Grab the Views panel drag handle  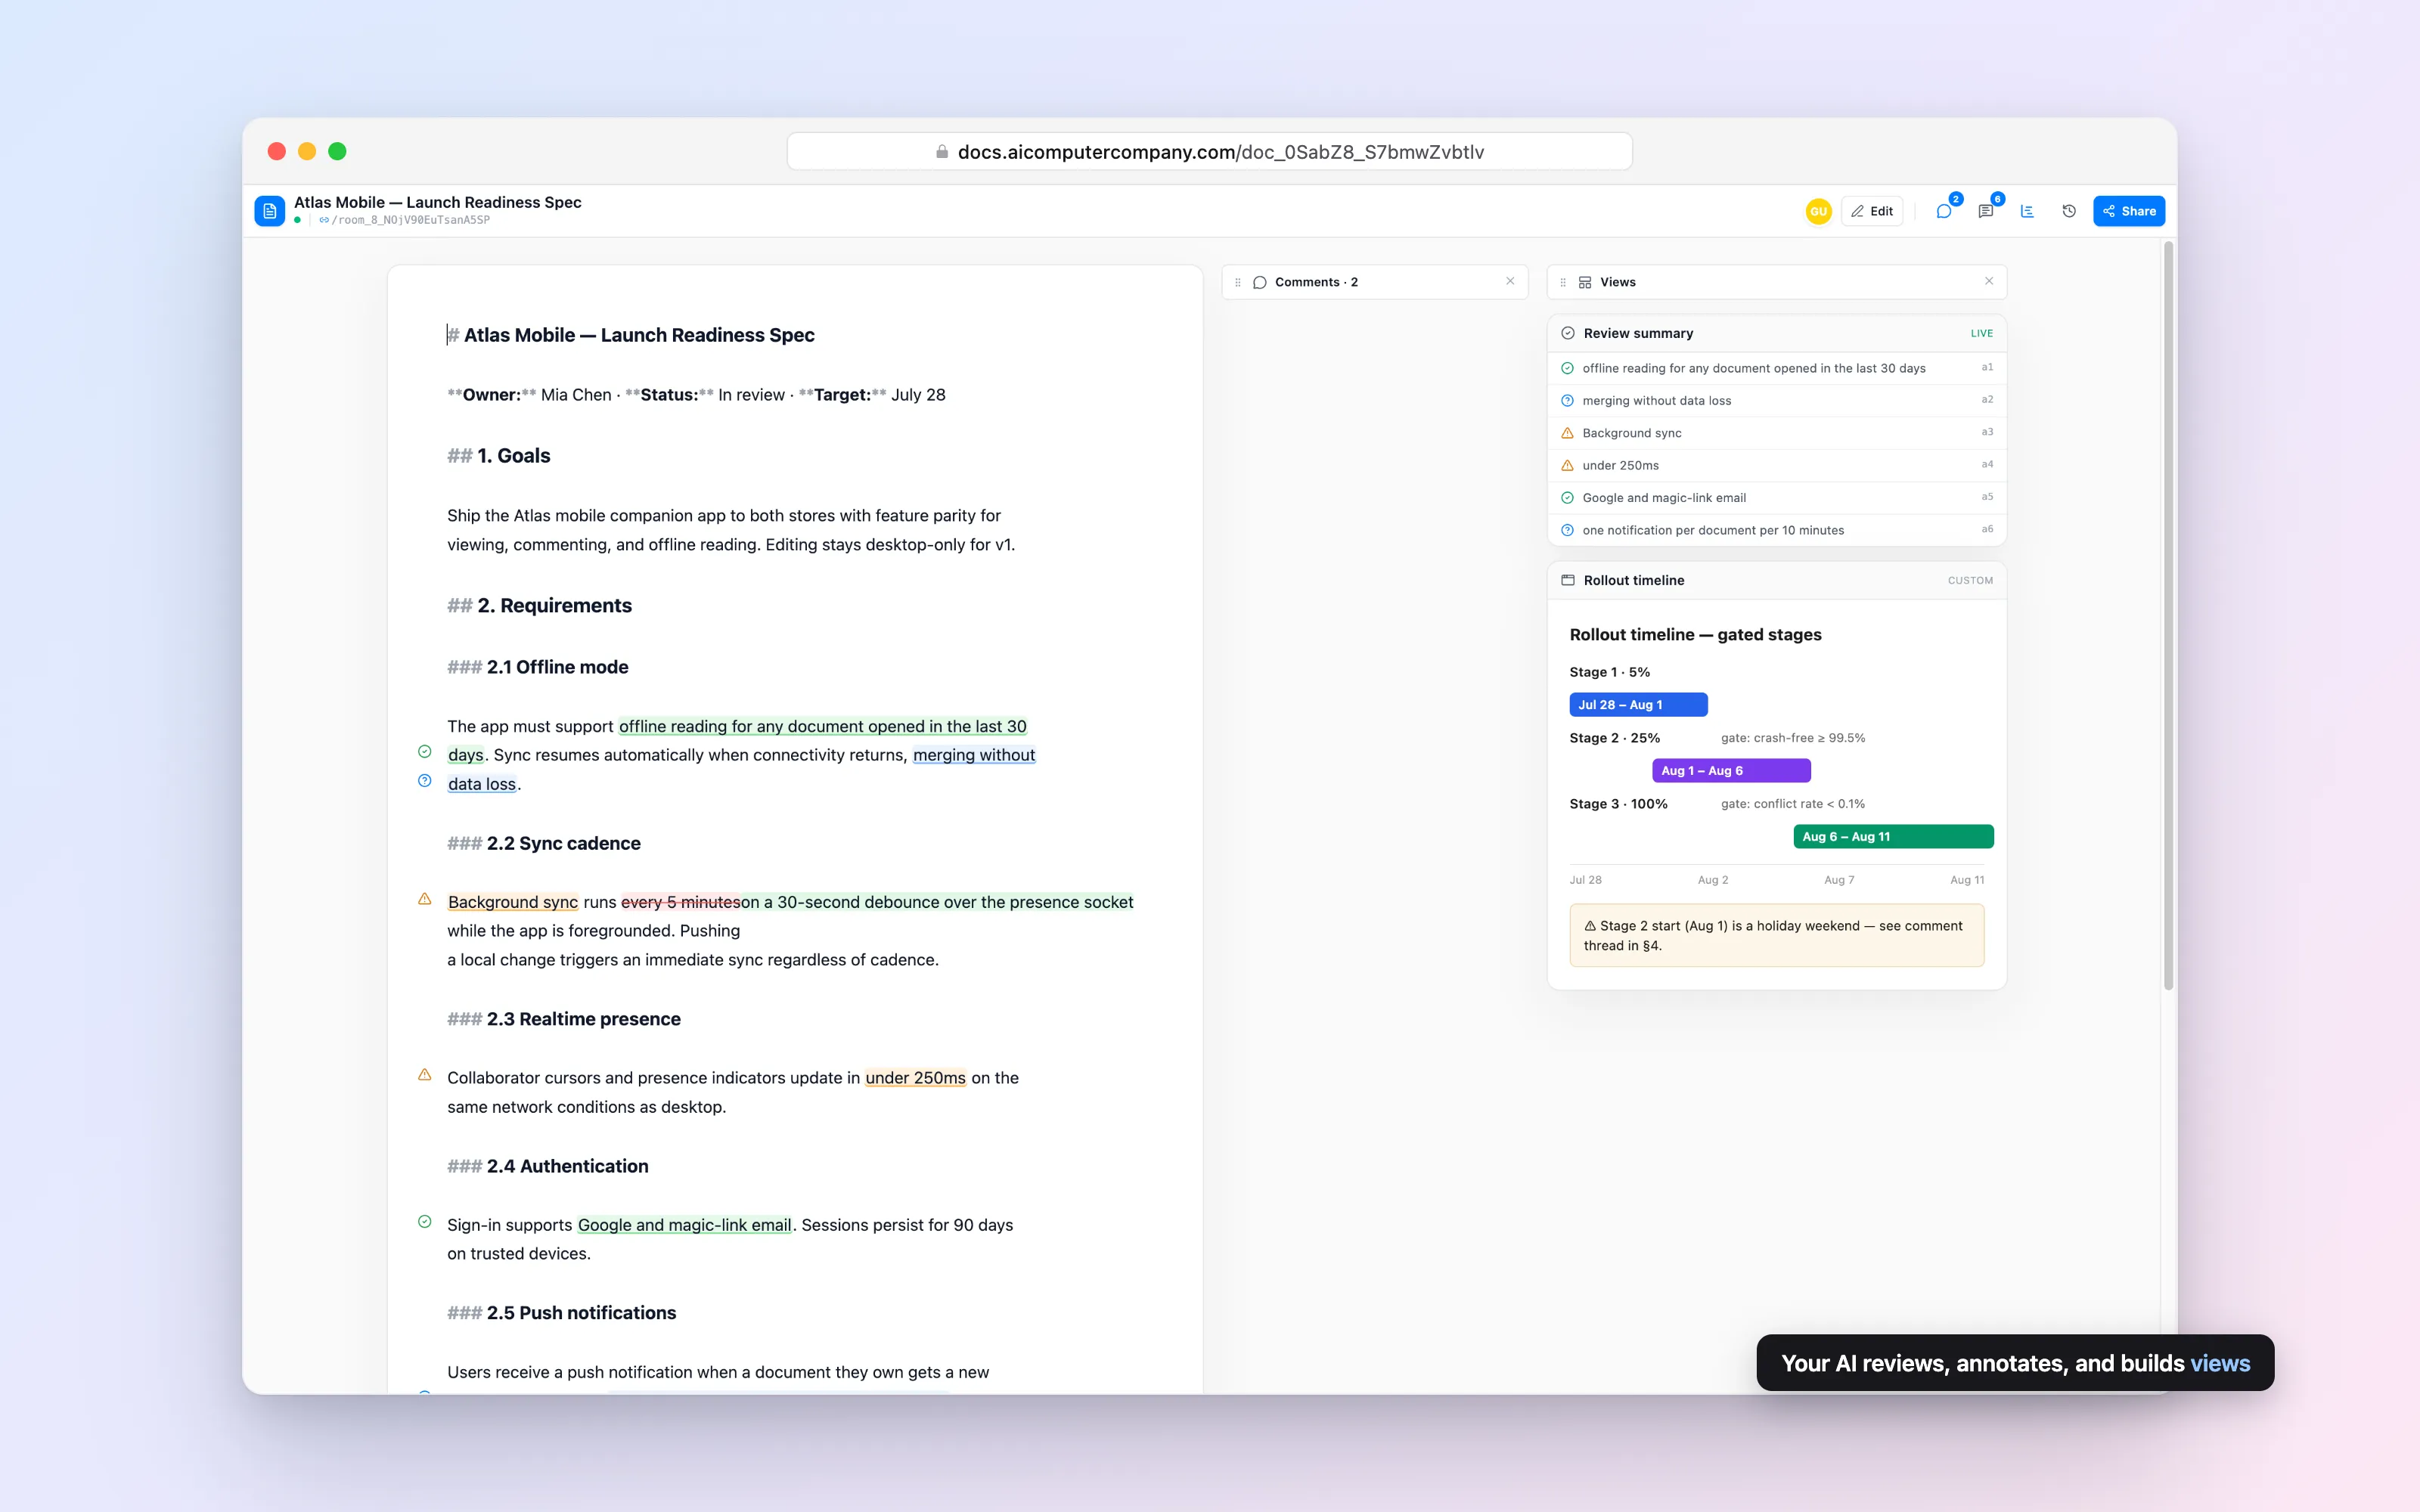(x=1563, y=282)
